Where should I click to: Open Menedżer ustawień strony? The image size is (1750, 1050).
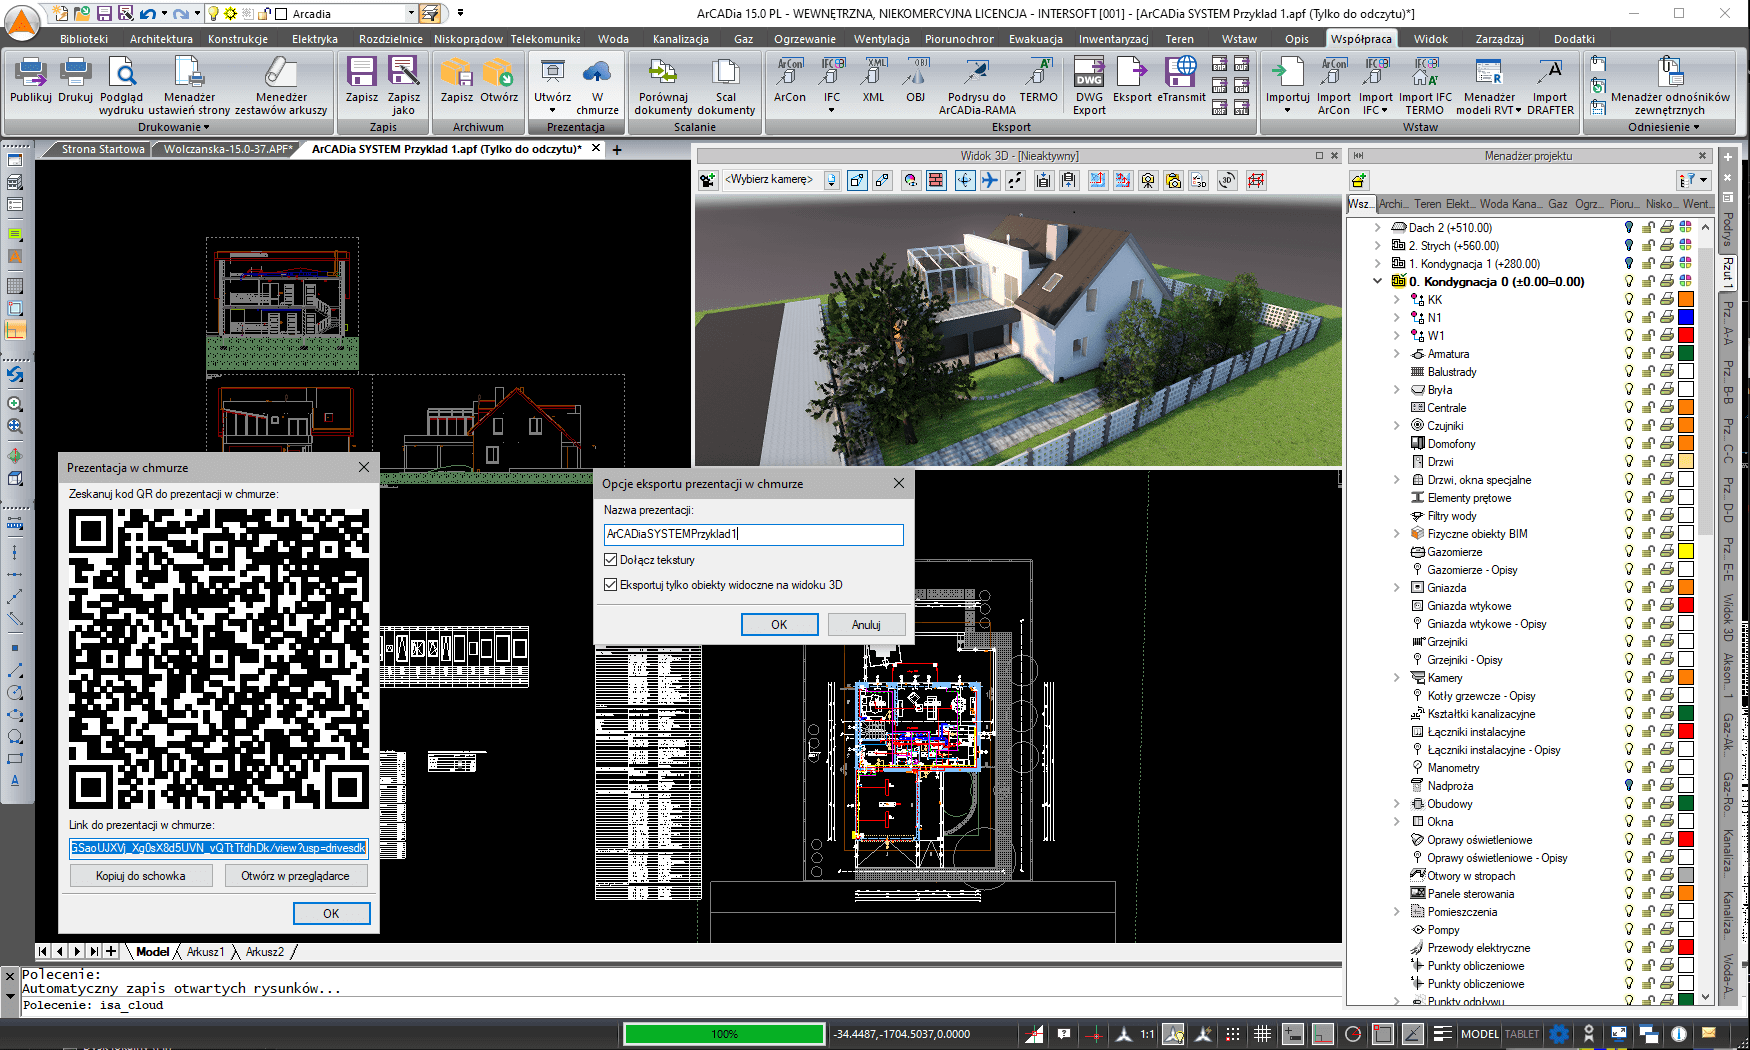point(189,86)
